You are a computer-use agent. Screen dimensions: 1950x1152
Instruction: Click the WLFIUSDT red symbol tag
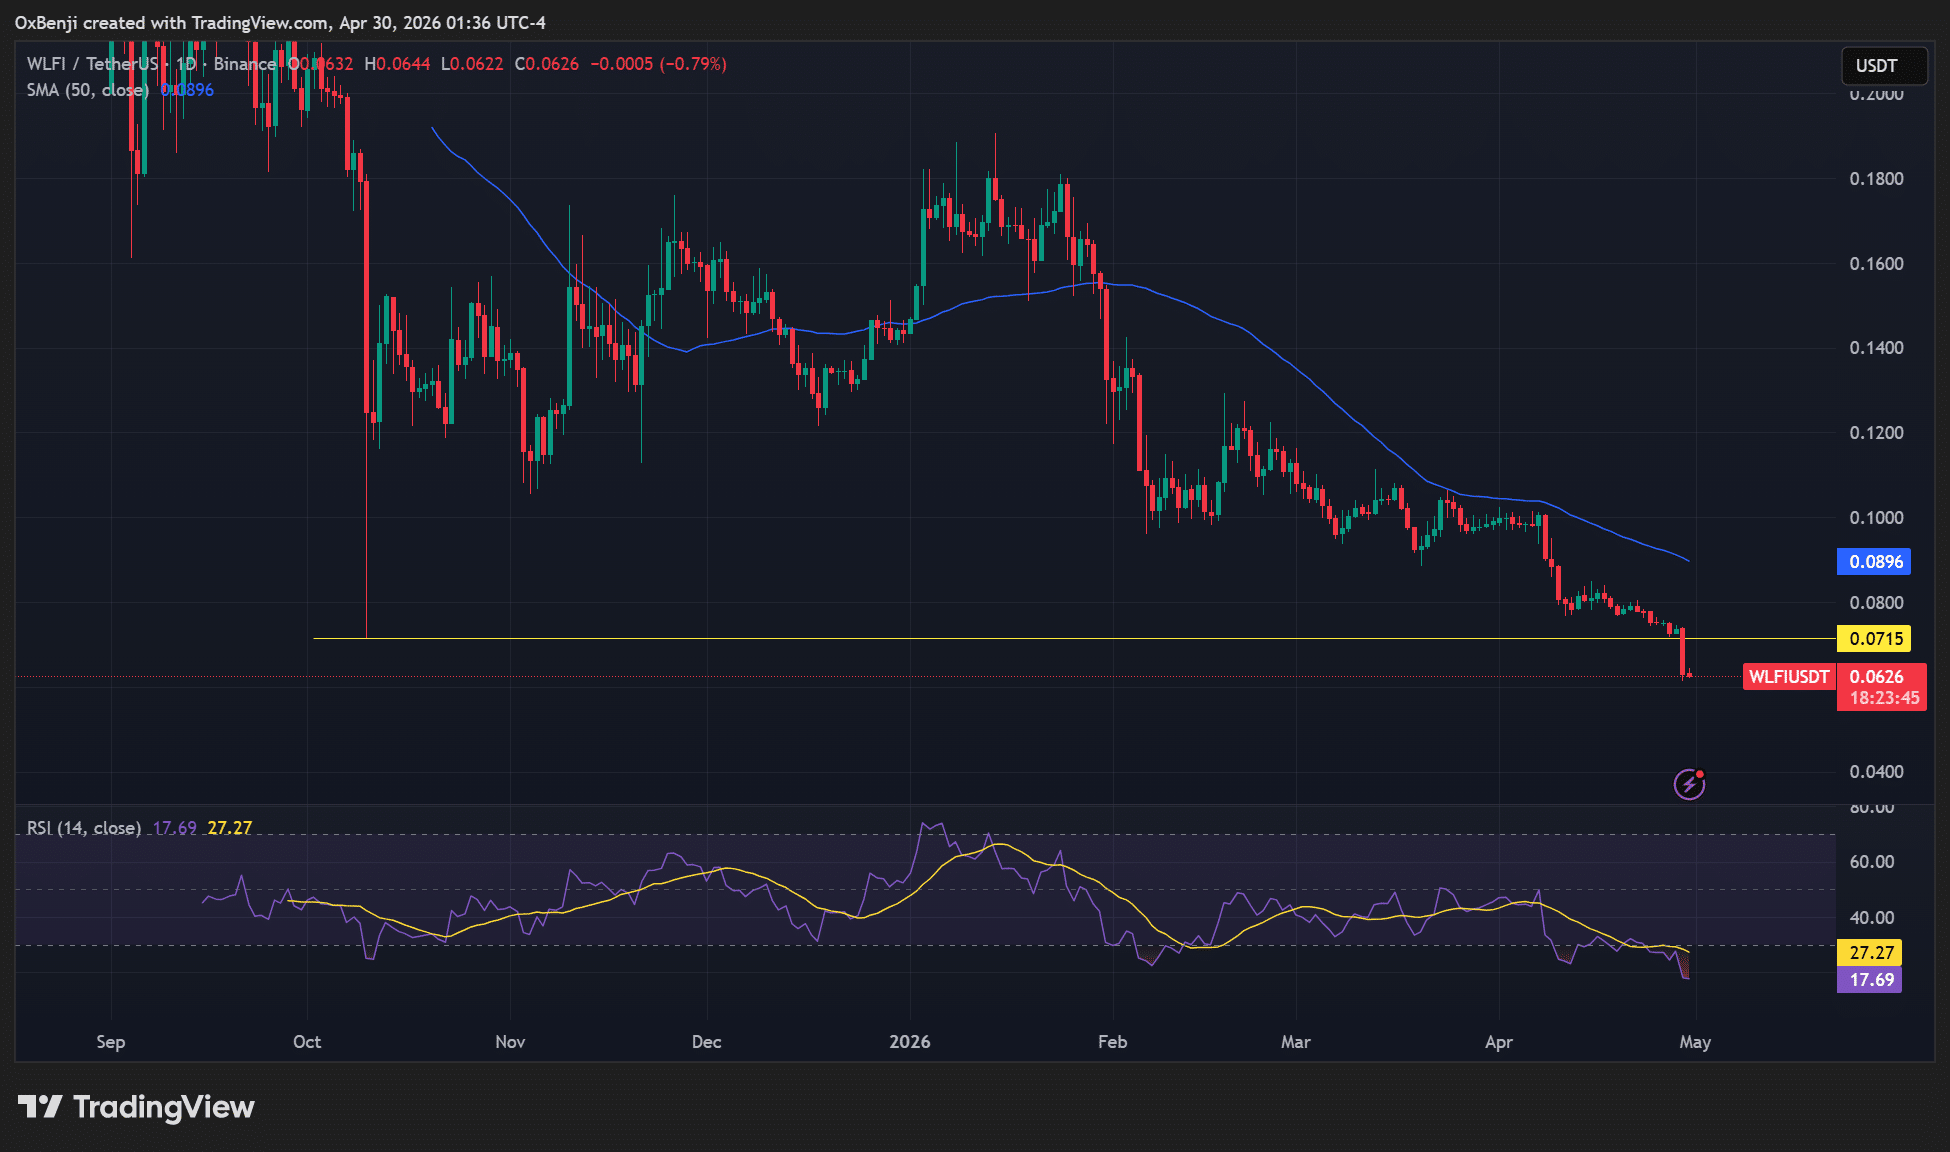(1788, 677)
